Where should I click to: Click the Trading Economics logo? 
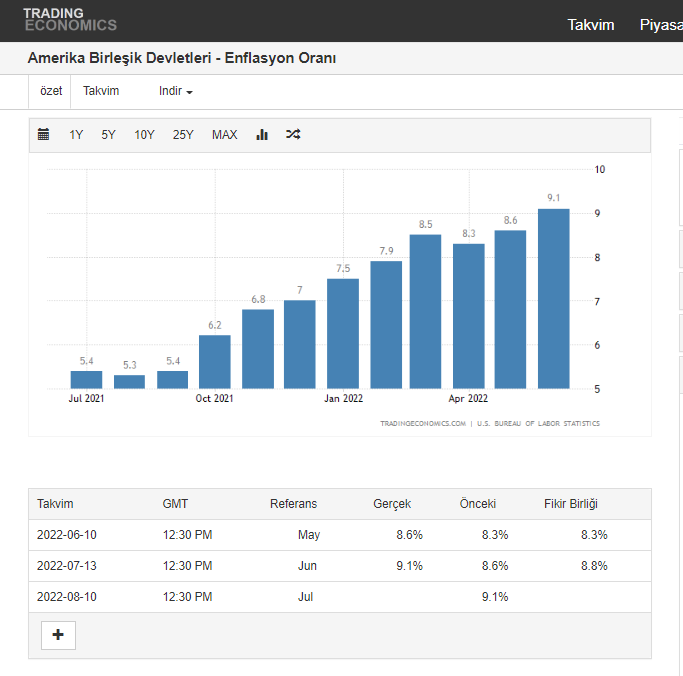[70, 20]
